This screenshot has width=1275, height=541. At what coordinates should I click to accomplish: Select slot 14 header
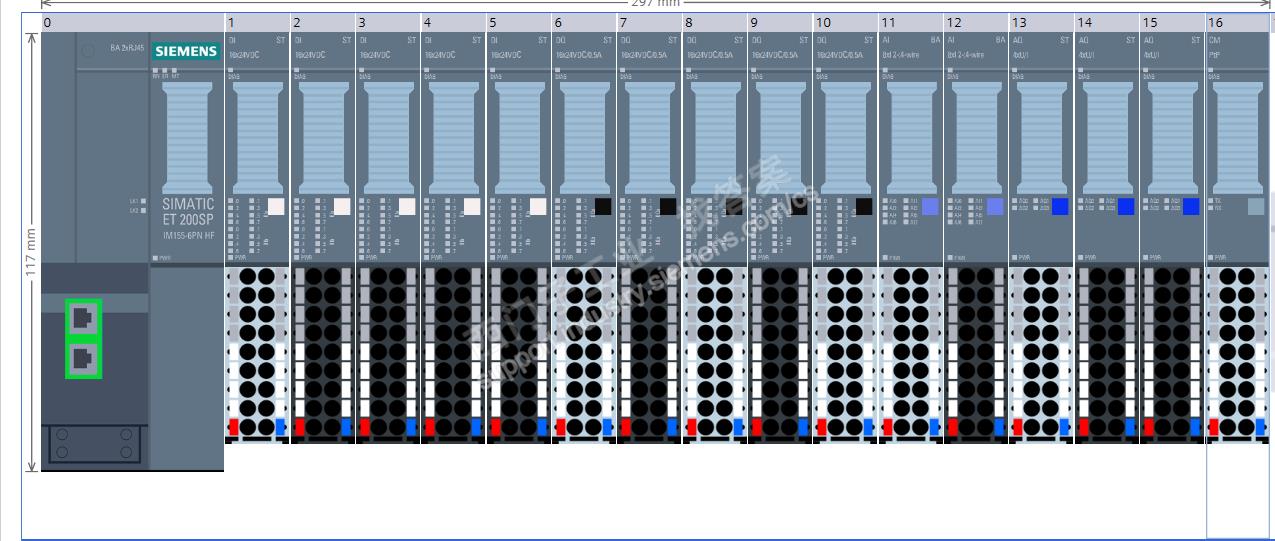coord(1107,22)
